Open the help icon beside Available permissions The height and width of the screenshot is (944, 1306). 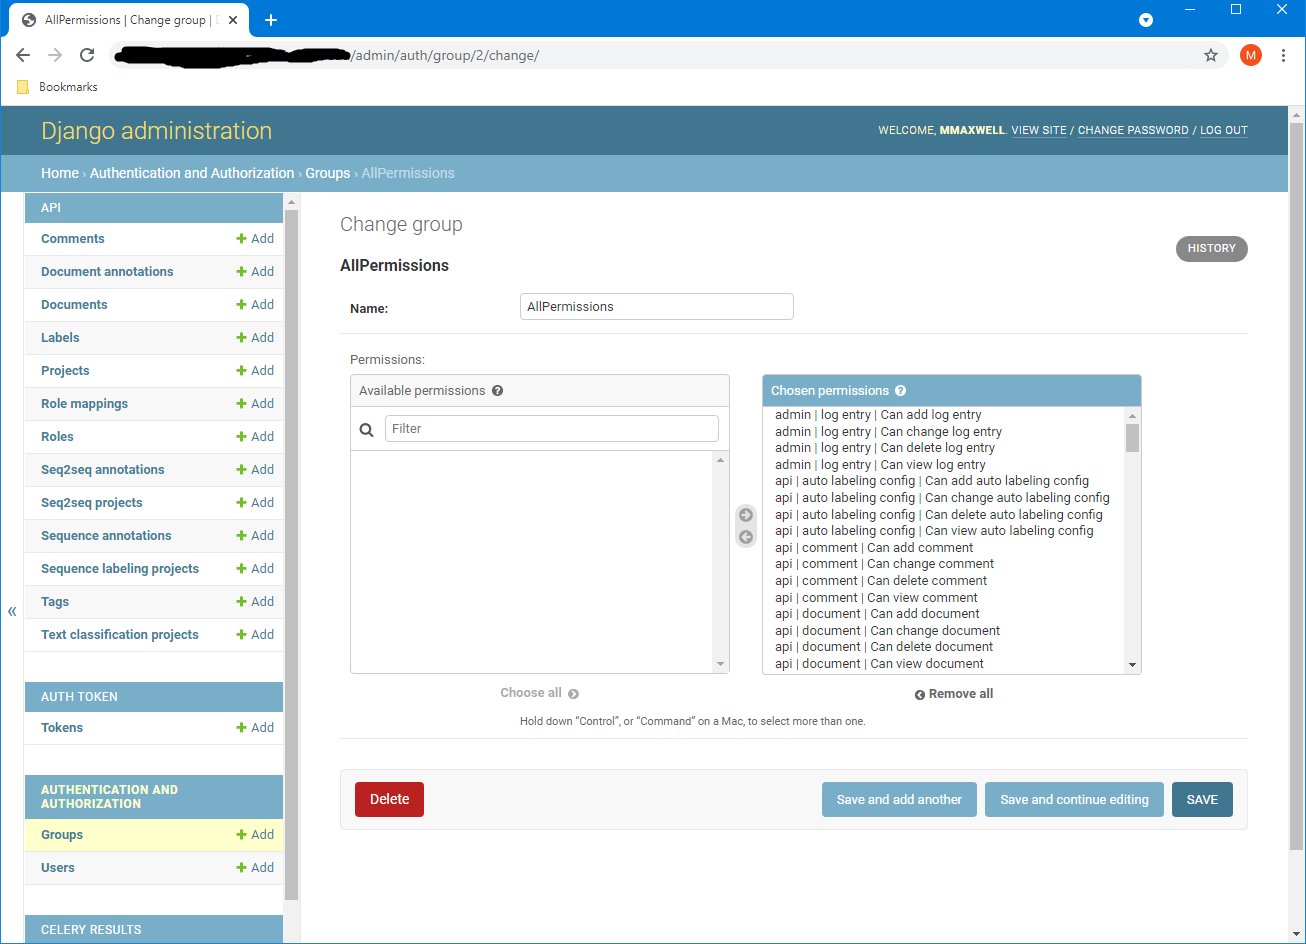[x=498, y=390]
